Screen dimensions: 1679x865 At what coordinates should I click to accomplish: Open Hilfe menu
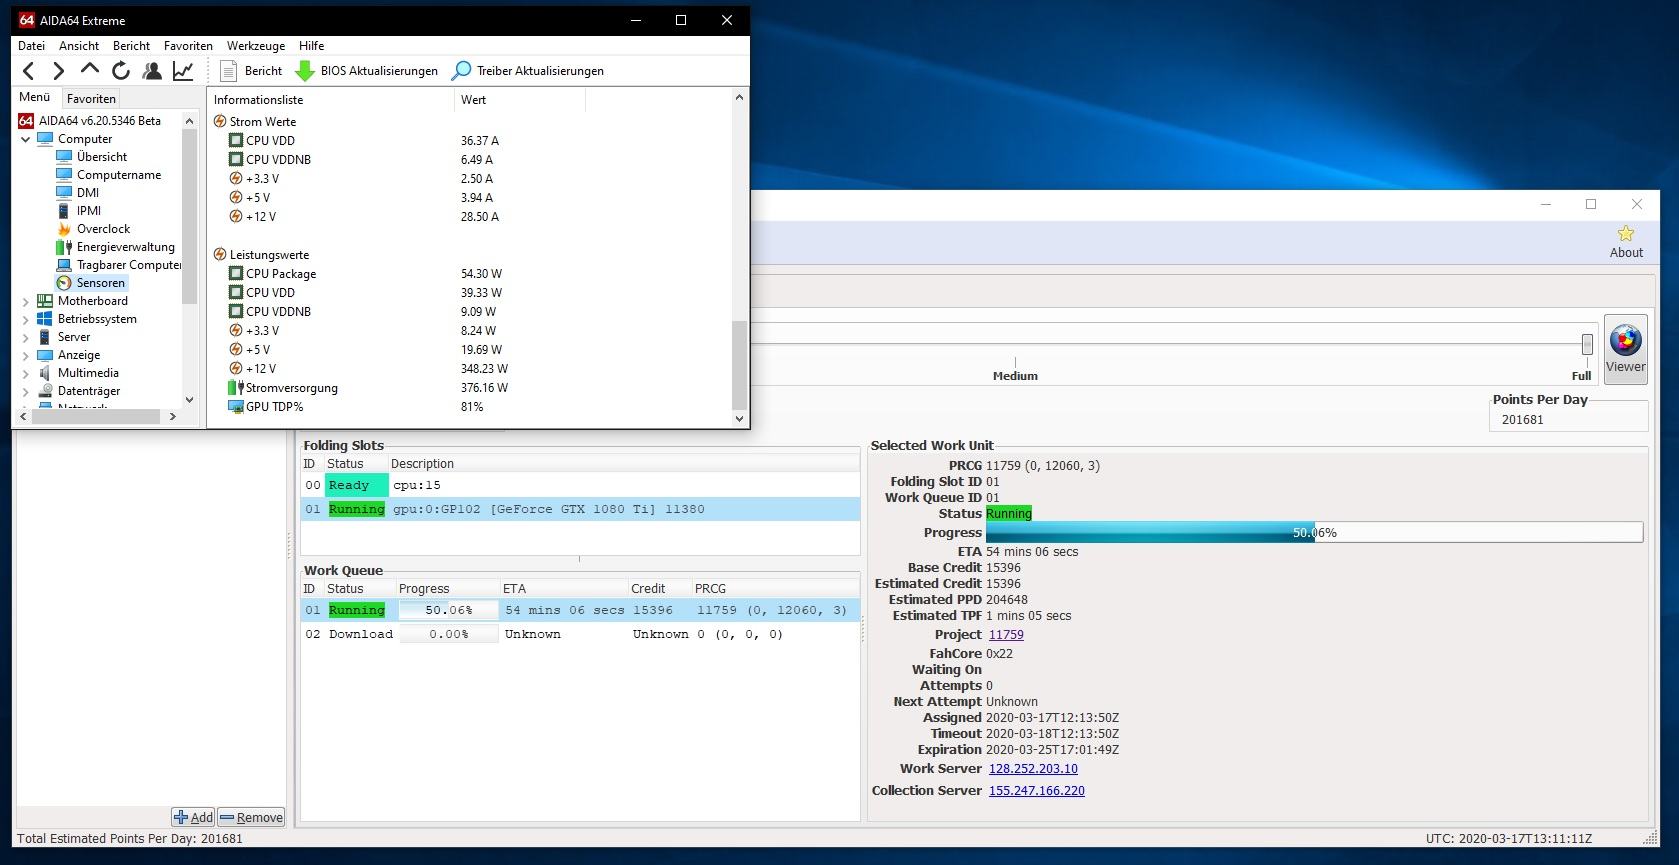(311, 45)
